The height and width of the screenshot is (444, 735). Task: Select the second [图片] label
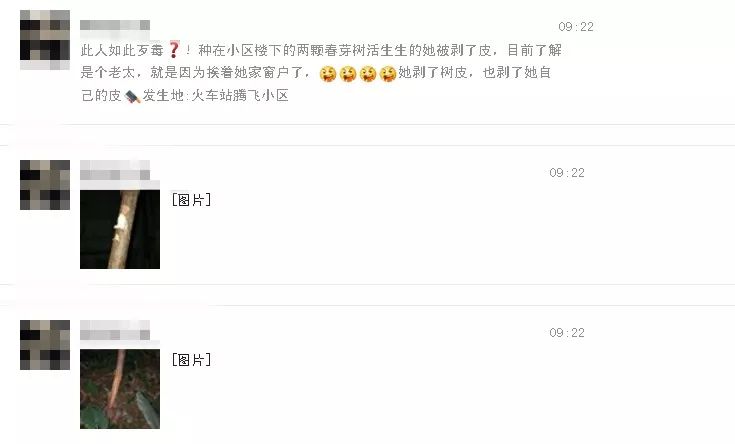coord(191,360)
